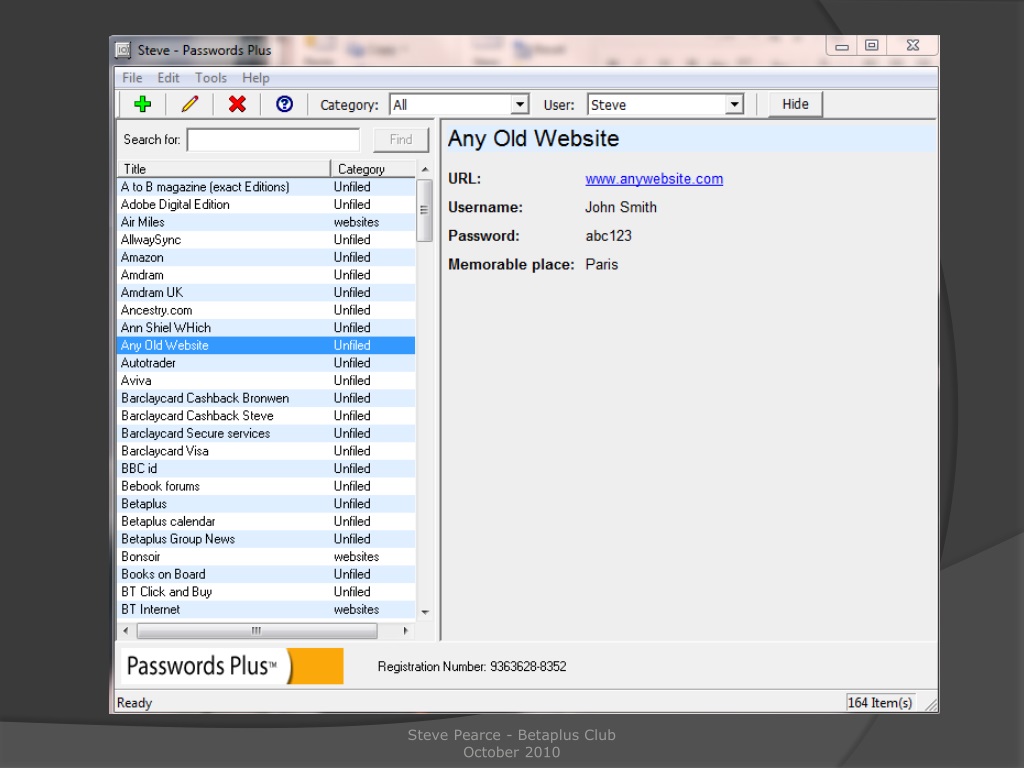
Task: Click the Hide button
Action: pos(795,104)
